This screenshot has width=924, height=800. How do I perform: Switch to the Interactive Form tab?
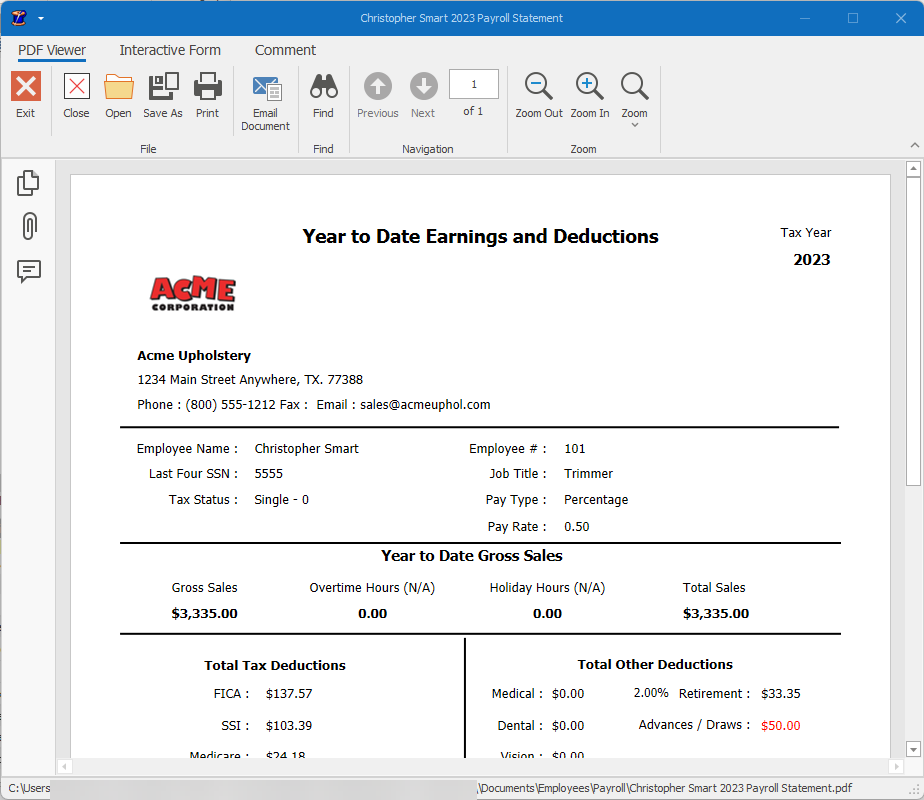[170, 50]
